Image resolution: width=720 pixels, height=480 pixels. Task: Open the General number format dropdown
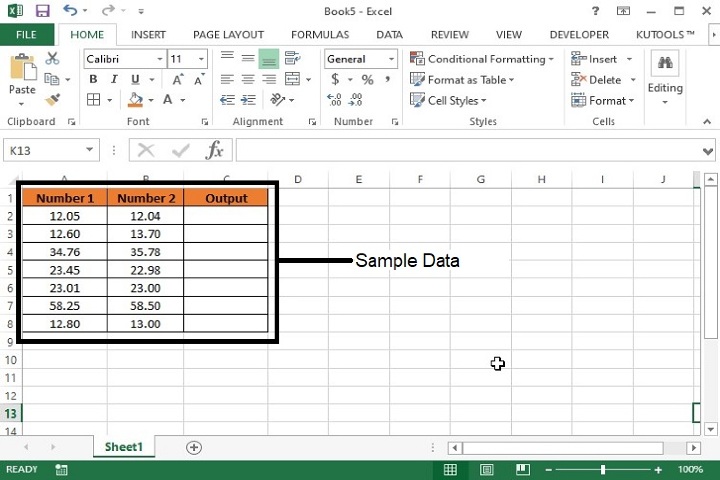pyautogui.click(x=391, y=59)
